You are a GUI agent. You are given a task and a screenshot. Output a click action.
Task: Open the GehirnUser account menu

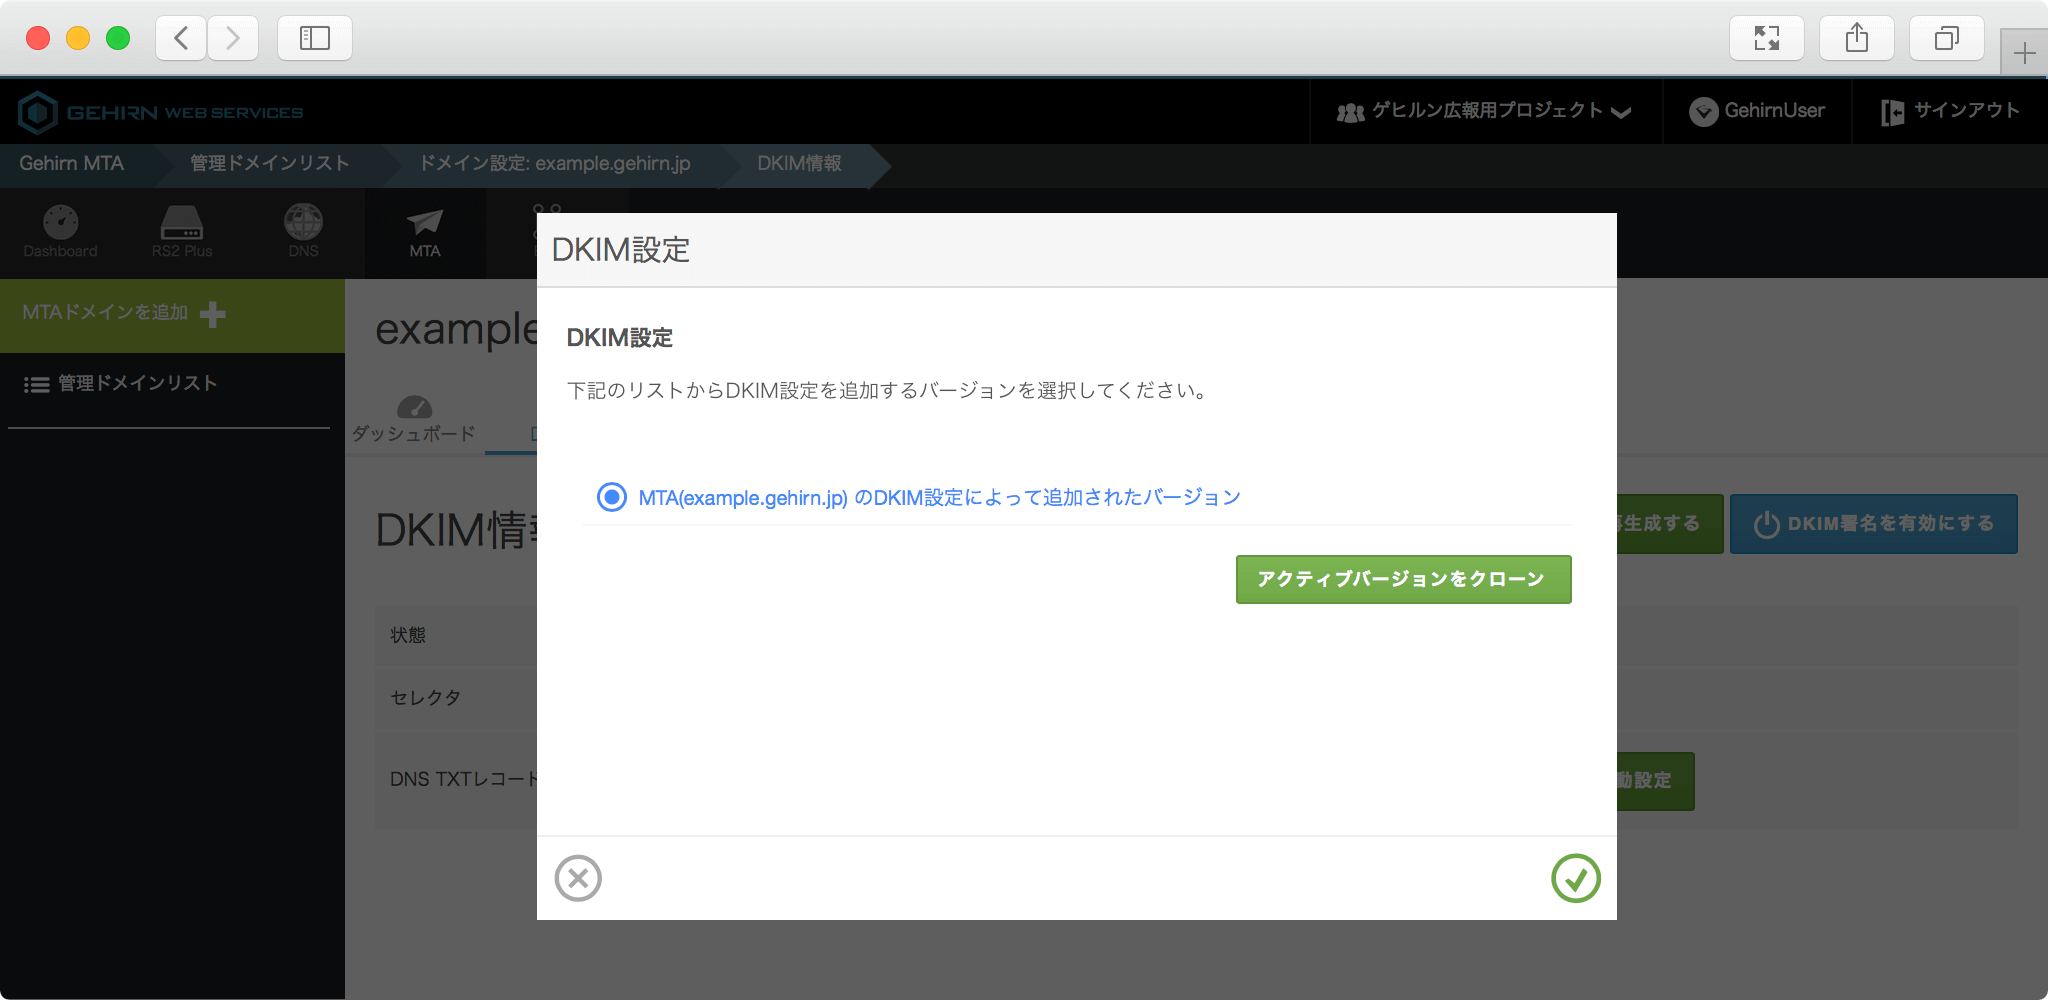pyautogui.click(x=1757, y=111)
